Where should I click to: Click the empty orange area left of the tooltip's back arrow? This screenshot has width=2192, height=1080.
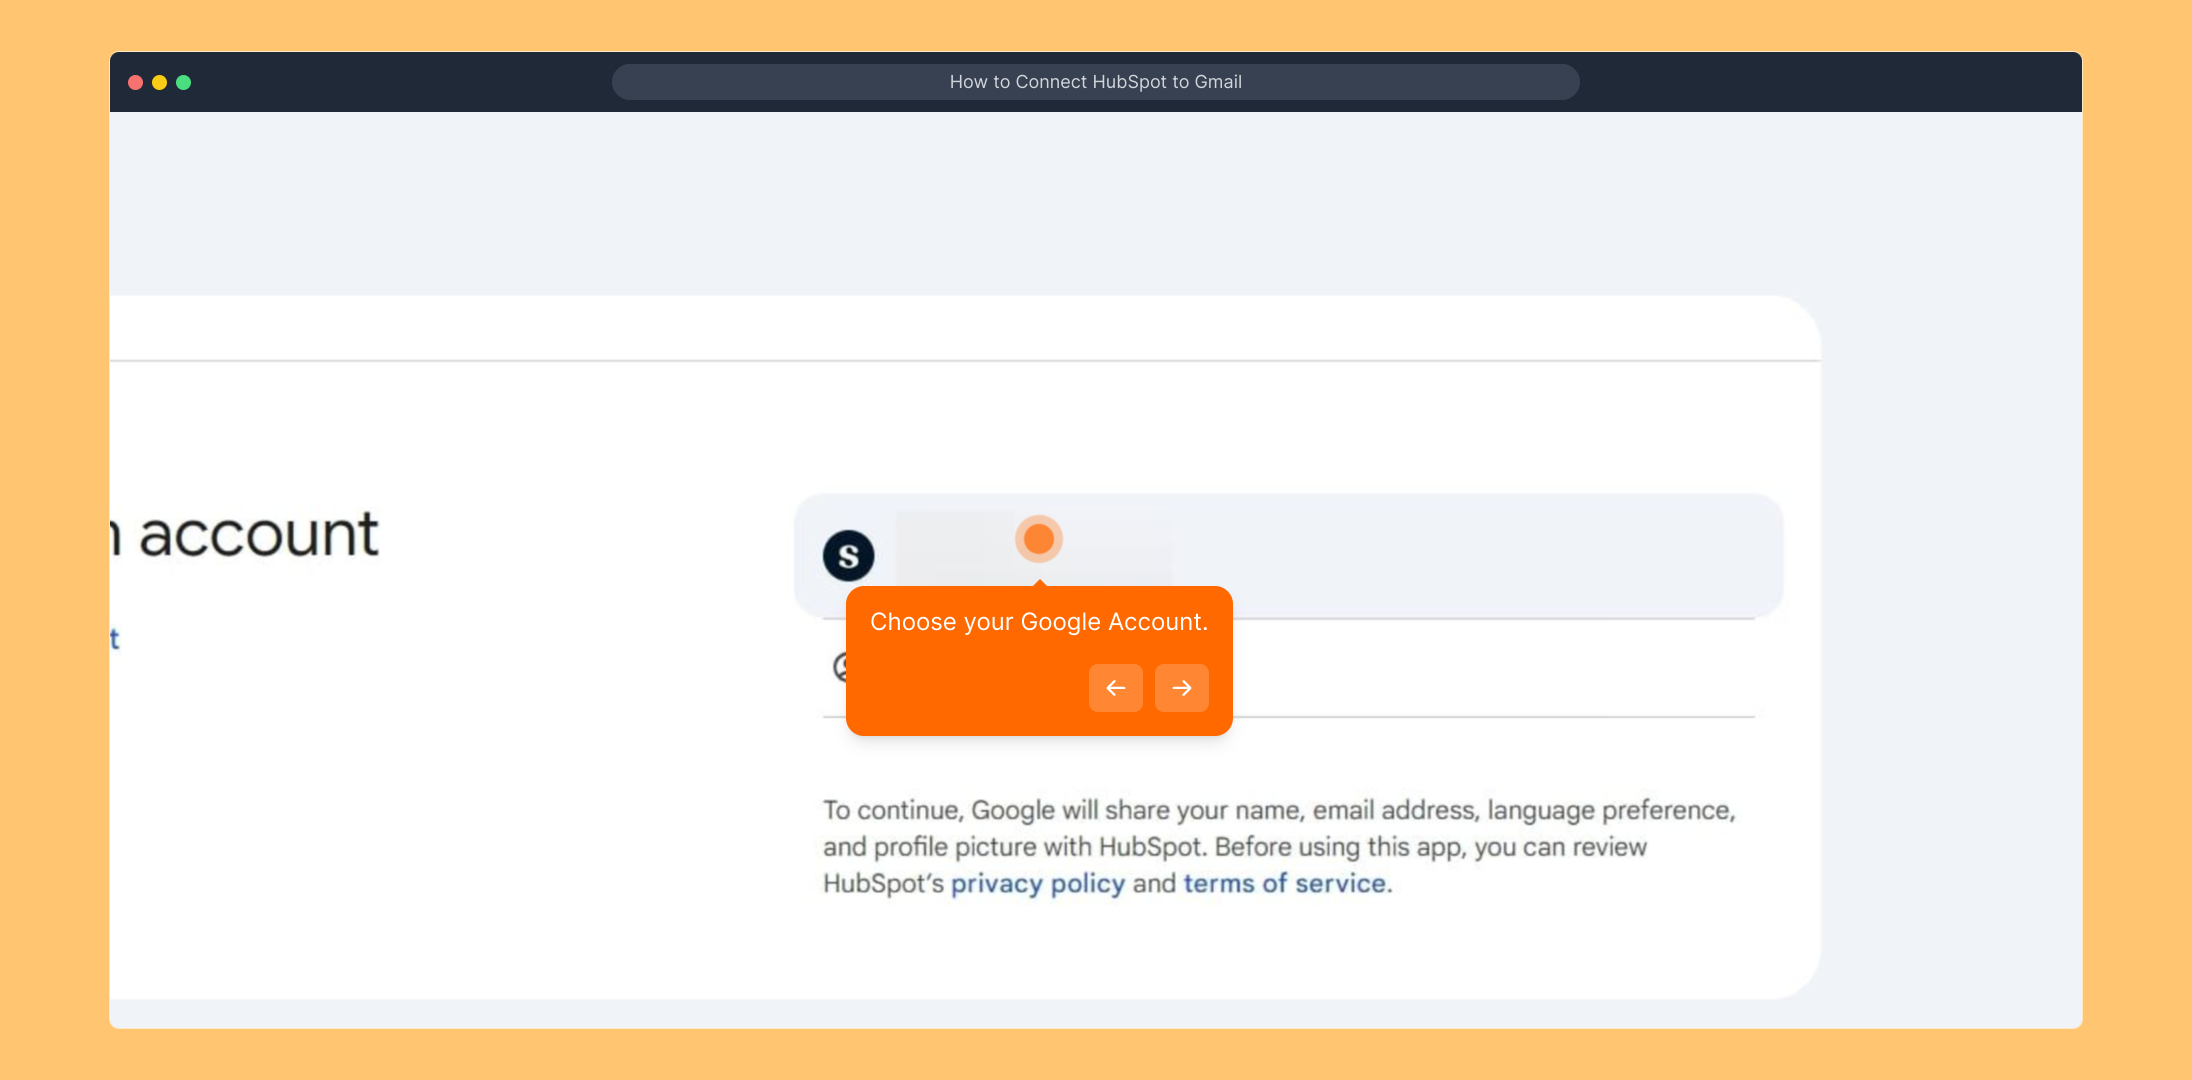(x=960, y=688)
